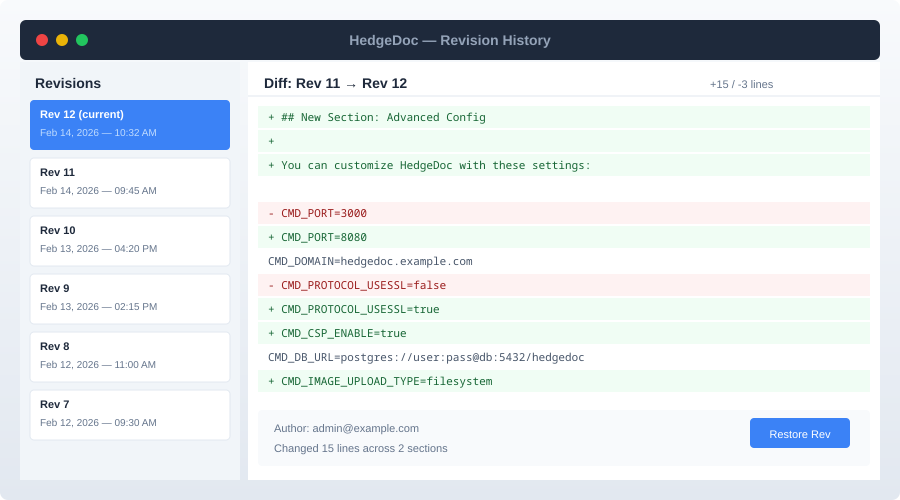Click the green maximize window button
900x500 pixels.
(x=82, y=40)
